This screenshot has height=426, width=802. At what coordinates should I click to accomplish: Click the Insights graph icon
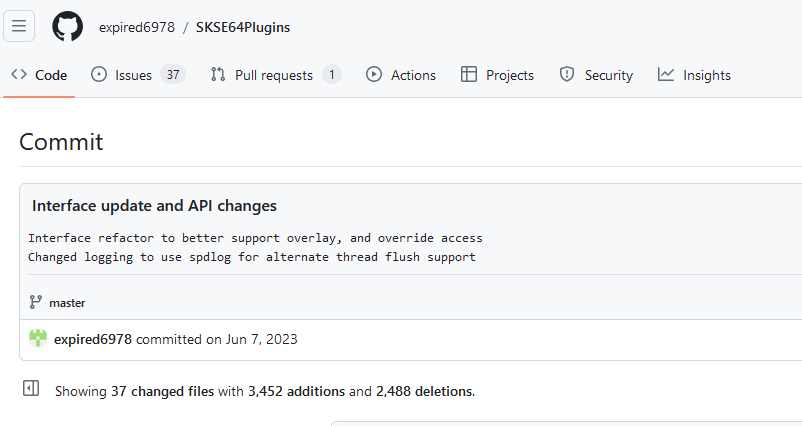(666, 75)
